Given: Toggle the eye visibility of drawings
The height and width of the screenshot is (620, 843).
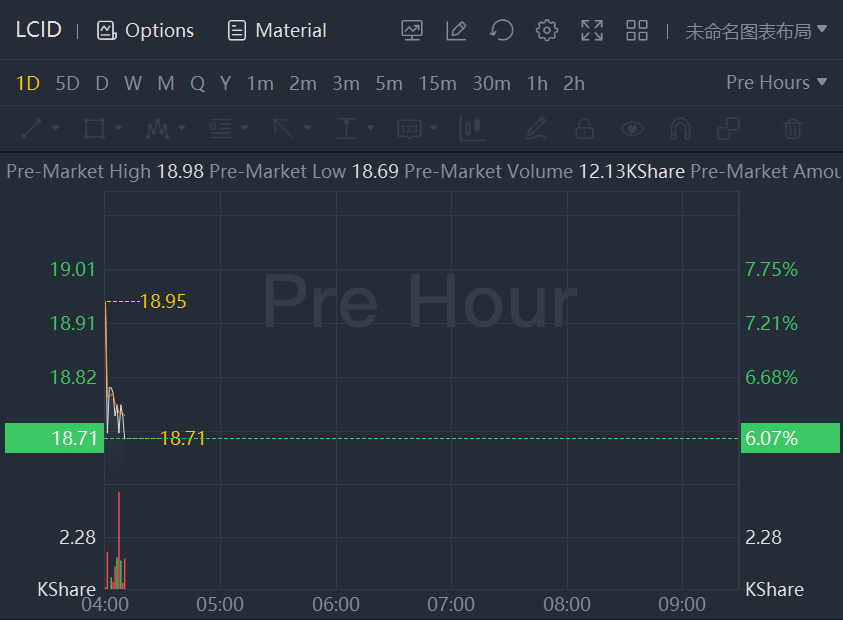Looking at the screenshot, I should coord(632,128).
